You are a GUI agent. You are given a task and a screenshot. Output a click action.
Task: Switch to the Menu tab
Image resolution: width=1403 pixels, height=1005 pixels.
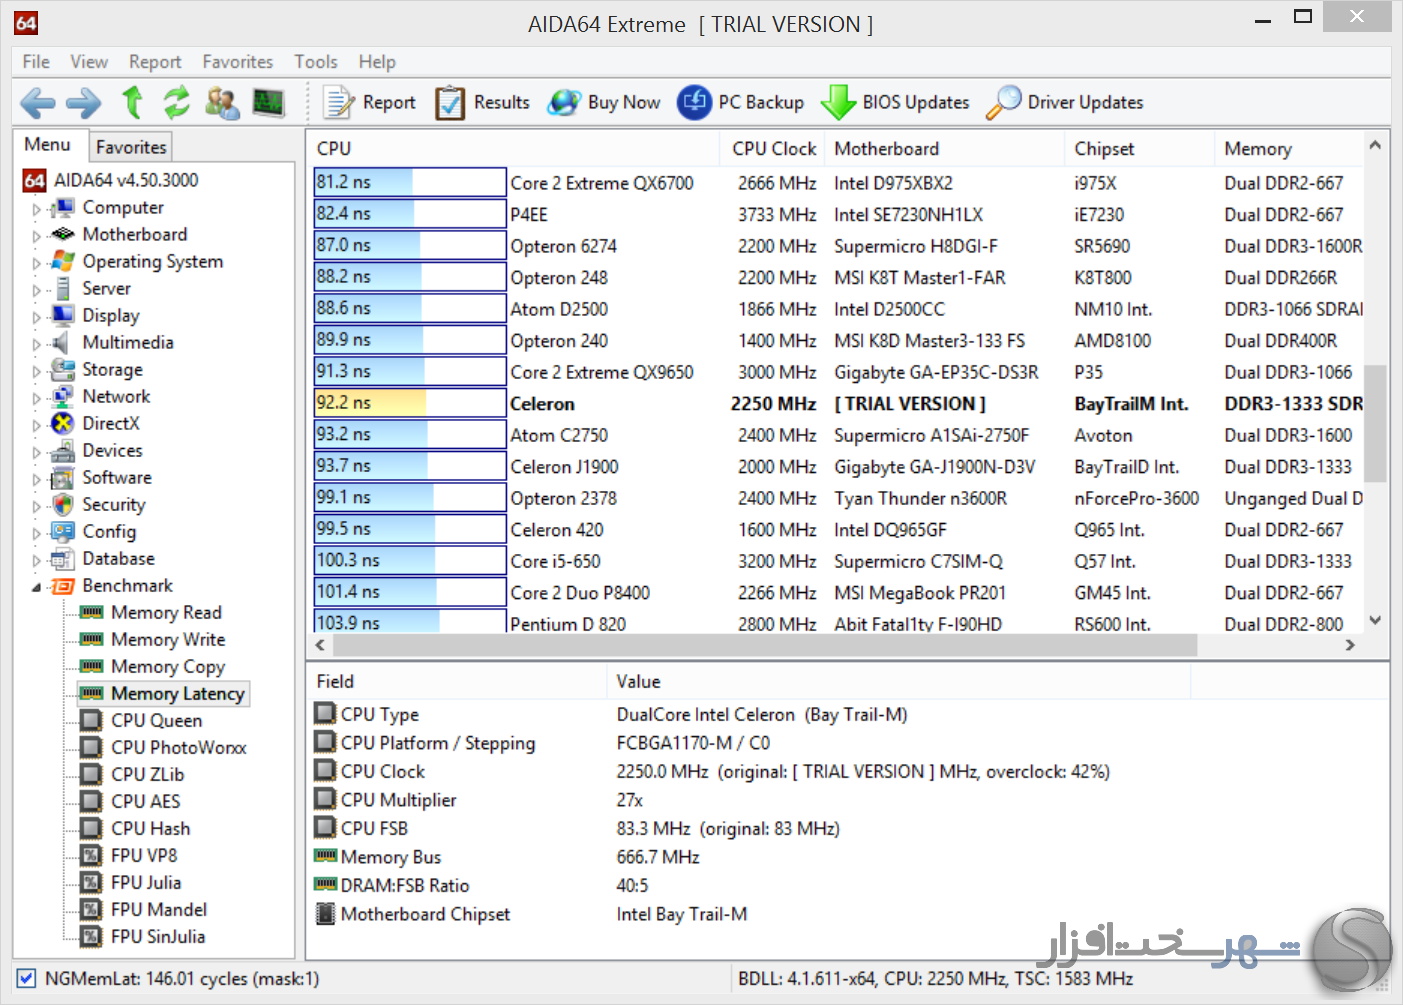(x=48, y=145)
